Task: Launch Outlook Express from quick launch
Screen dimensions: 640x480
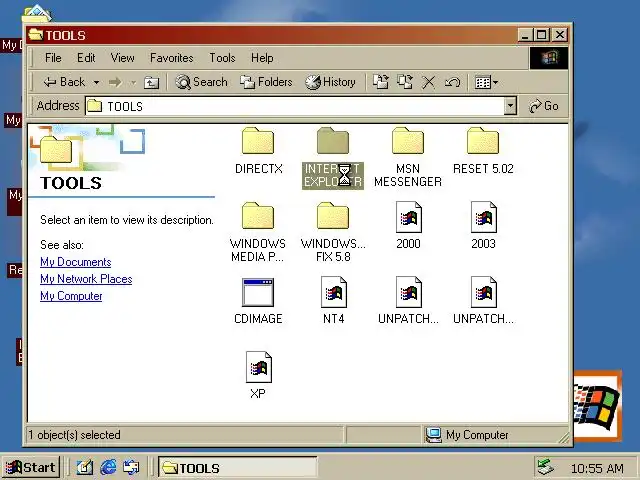Action: (x=131, y=467)
